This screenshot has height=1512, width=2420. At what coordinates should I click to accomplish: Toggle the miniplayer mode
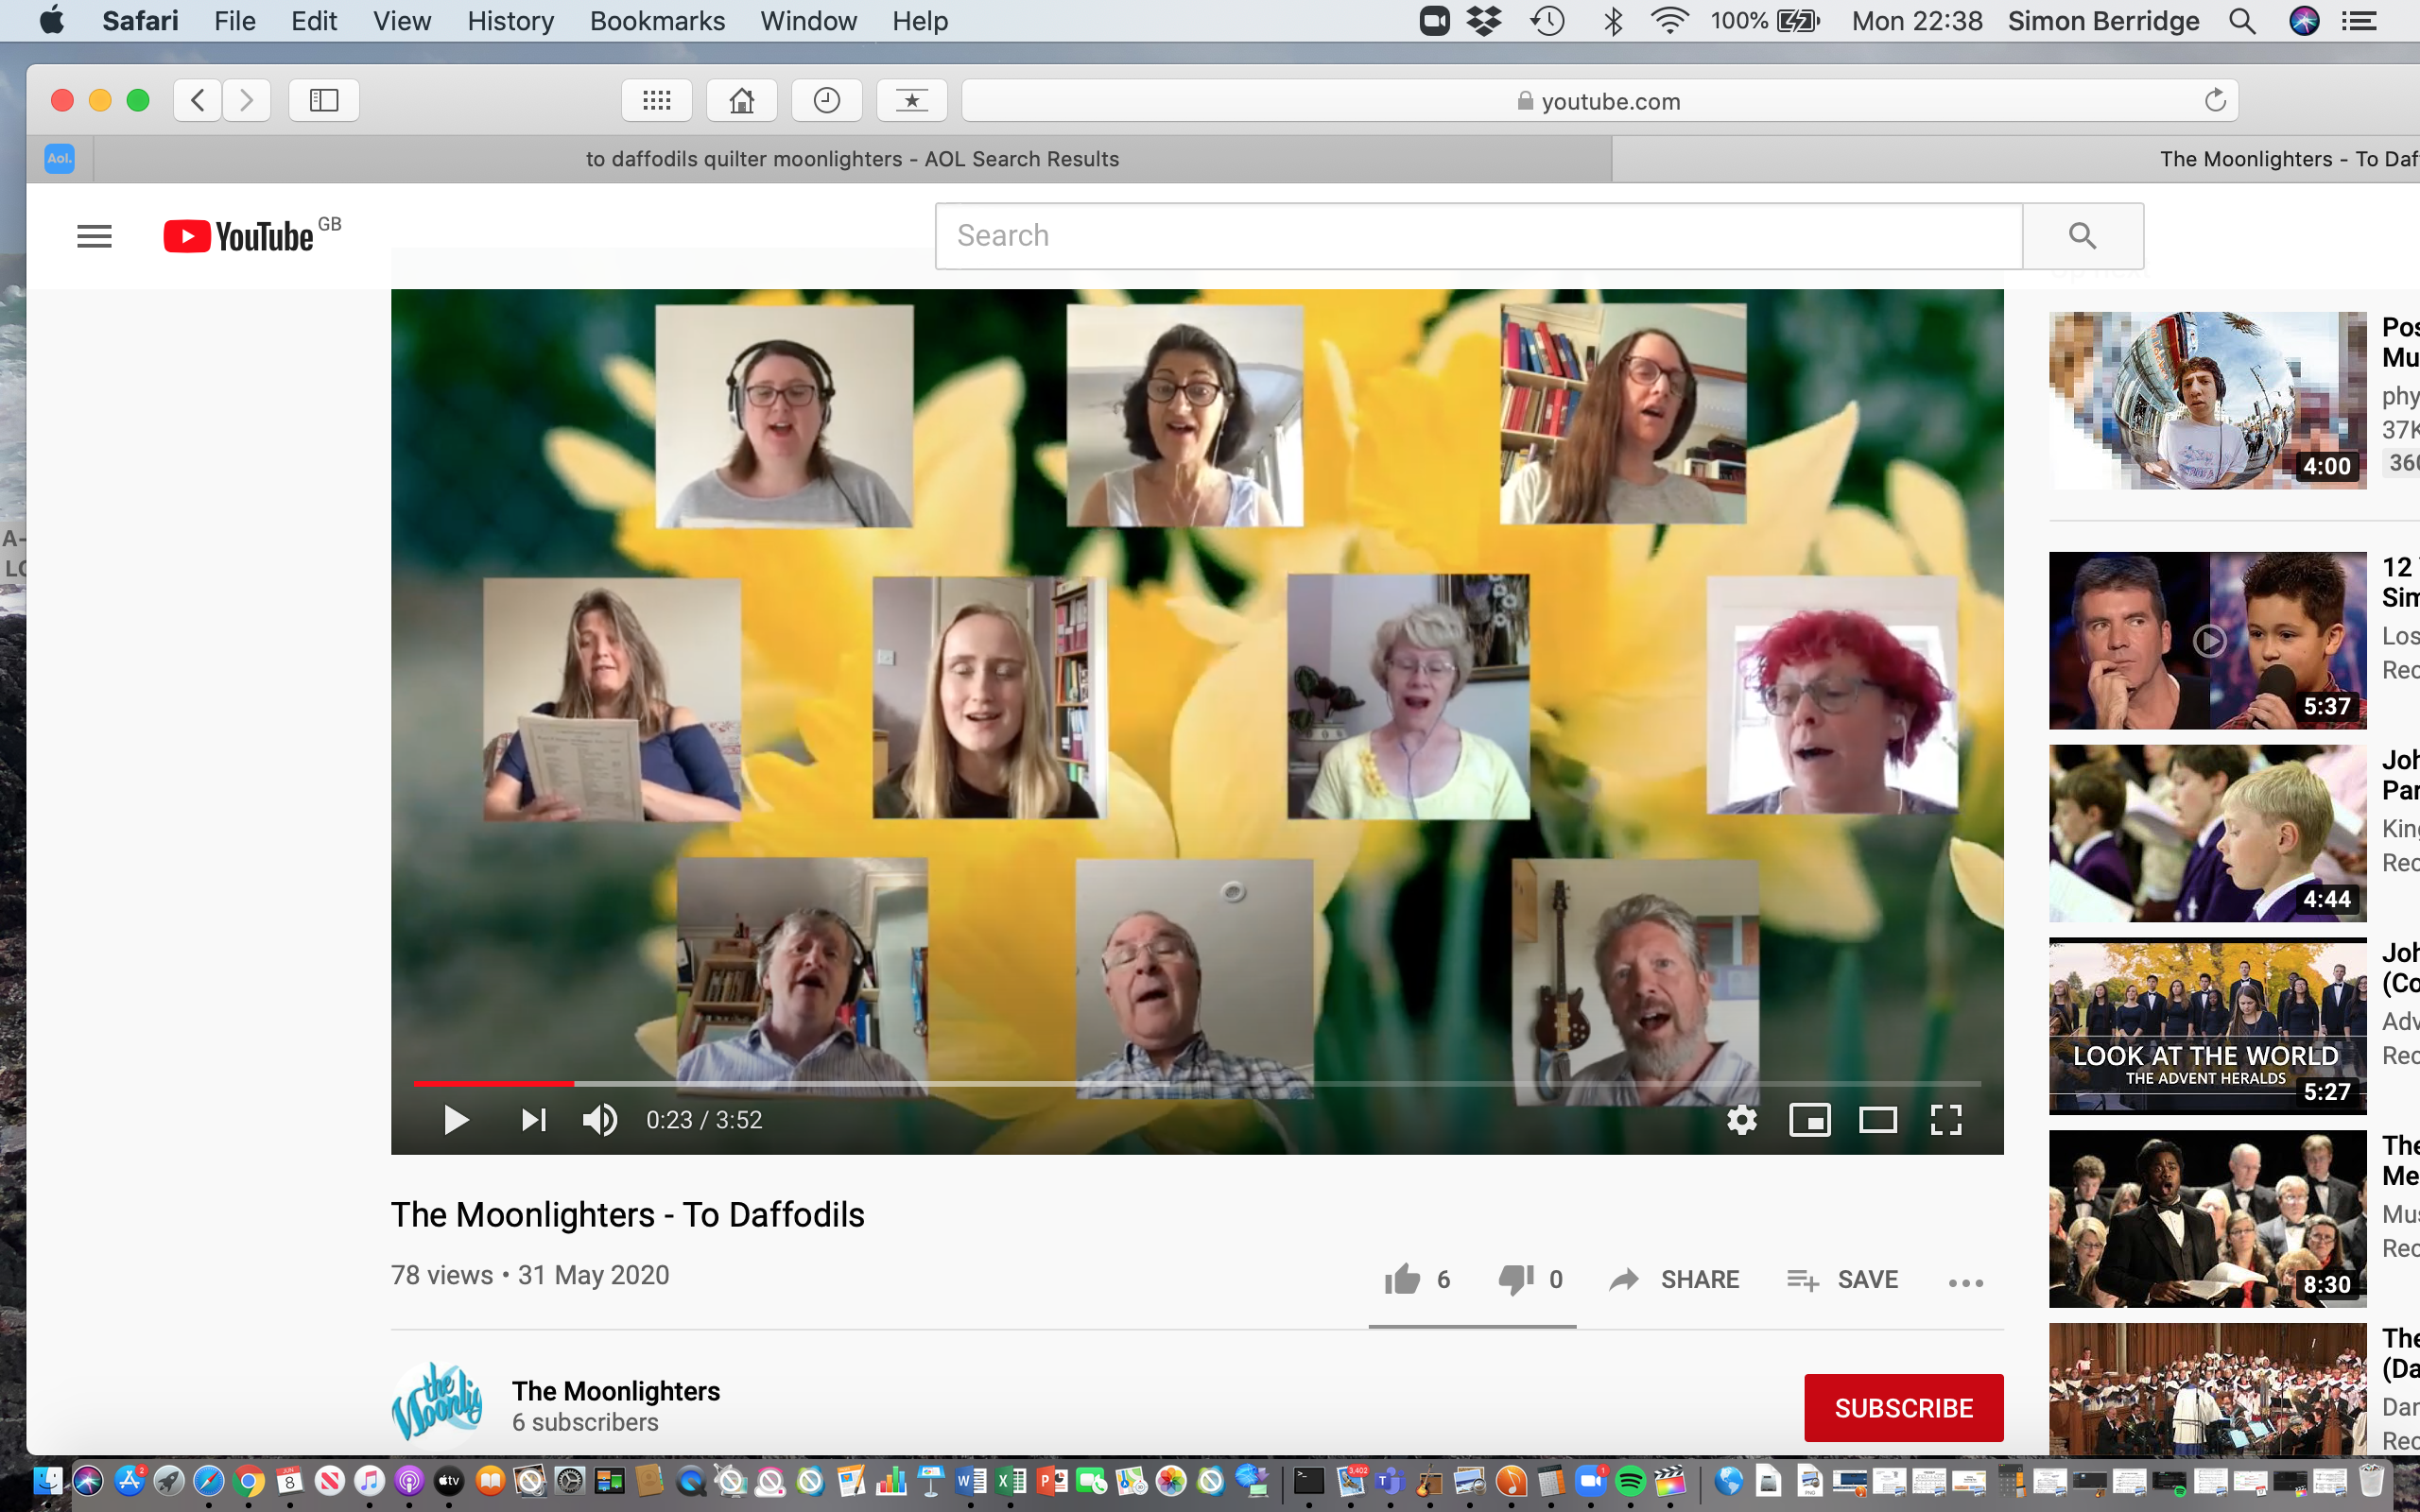point(1810,1120)
